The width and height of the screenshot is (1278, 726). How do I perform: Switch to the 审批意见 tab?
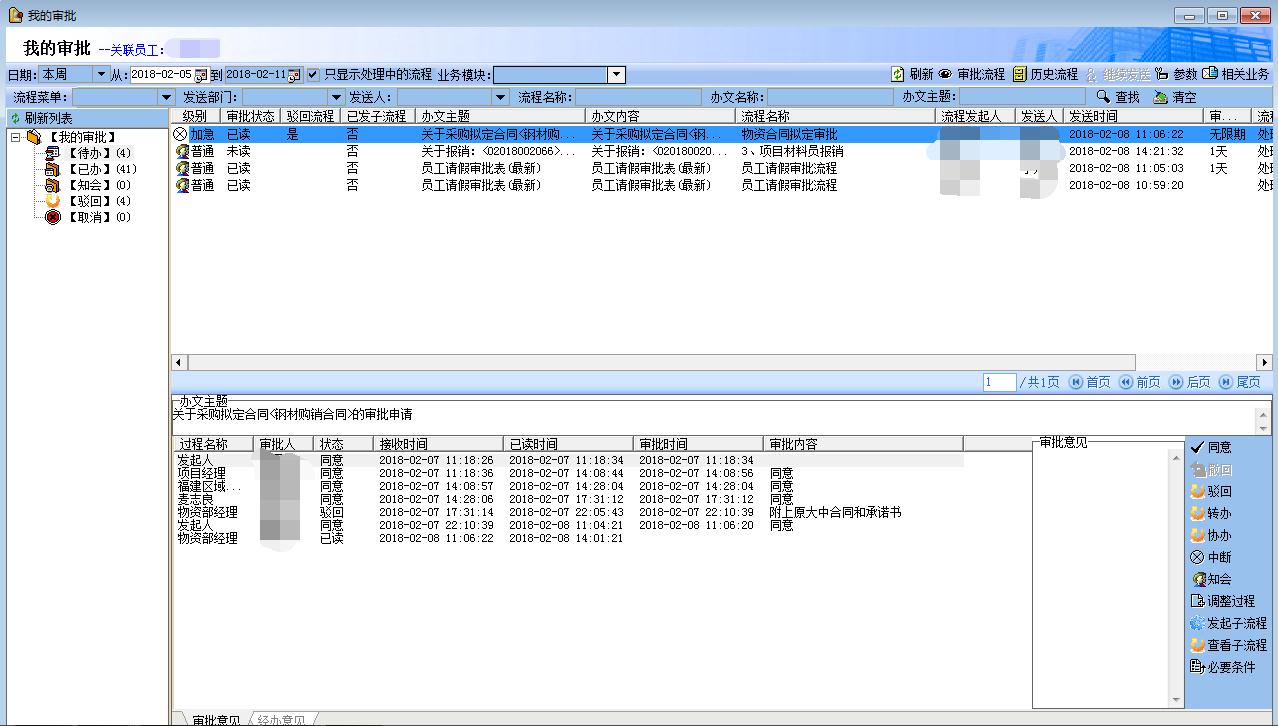(x=214, y=719)
